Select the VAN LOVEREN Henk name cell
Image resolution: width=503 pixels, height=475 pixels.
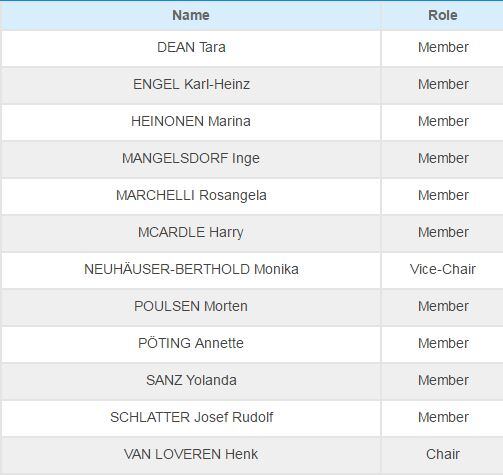[x=191, y=454]
